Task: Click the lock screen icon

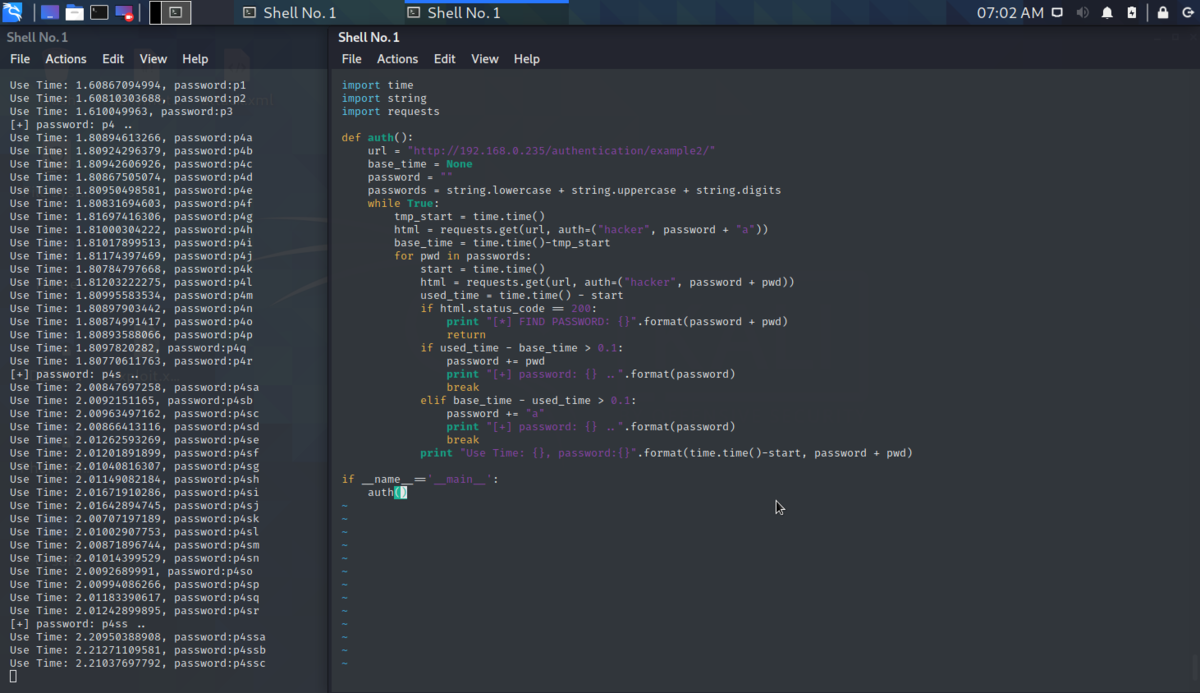Action: coord(1163,13)
